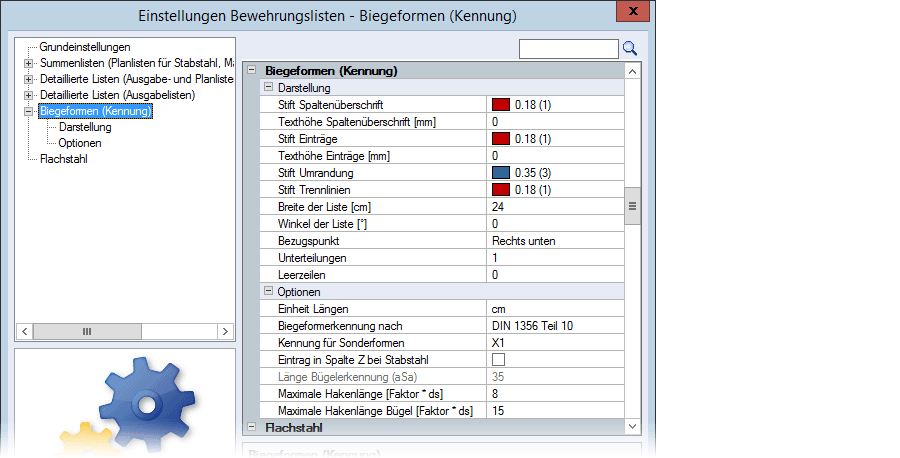900x458 pixels.
Task: Select the Einheit Längen row label
Action: tap(313, 309)
